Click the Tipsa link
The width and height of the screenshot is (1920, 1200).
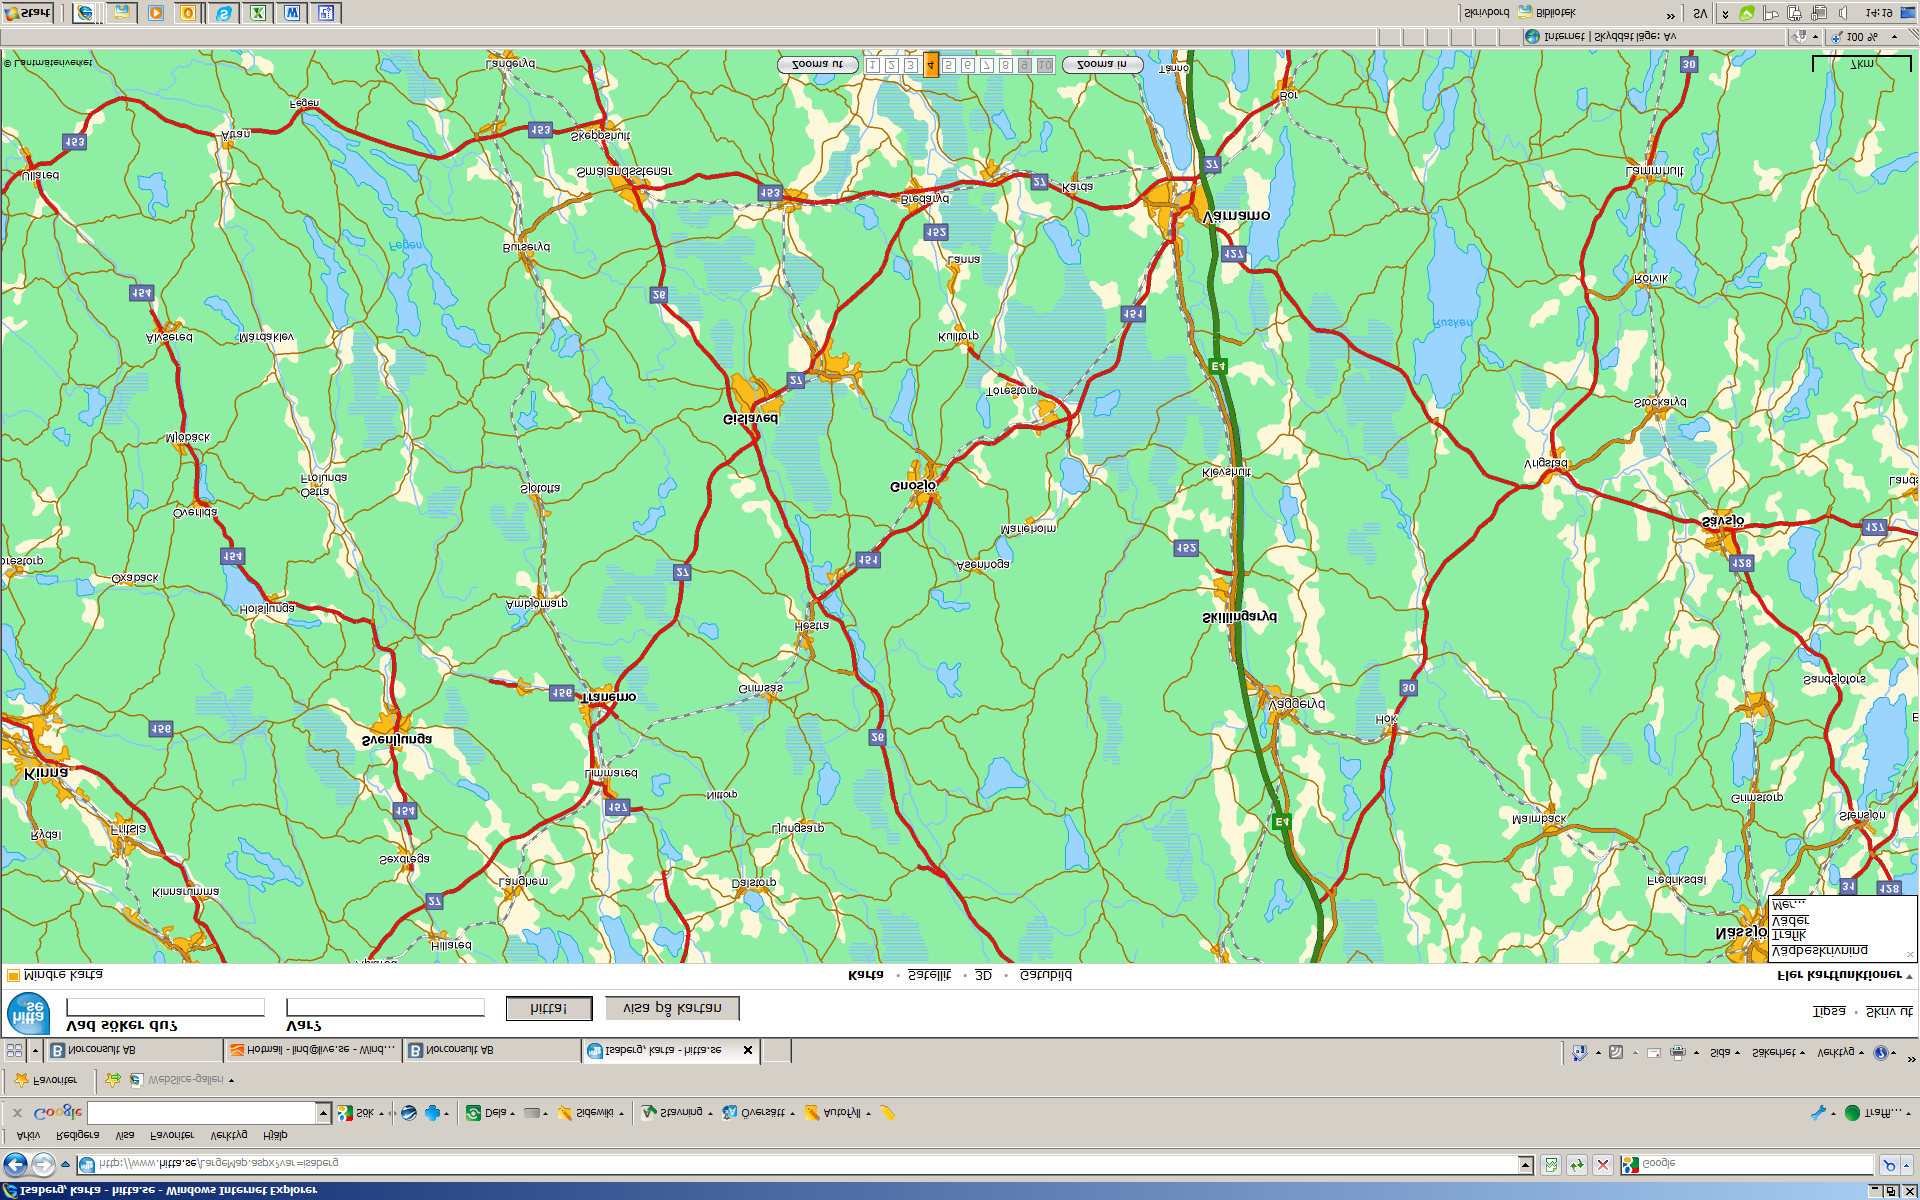tap(1829, 1011)
